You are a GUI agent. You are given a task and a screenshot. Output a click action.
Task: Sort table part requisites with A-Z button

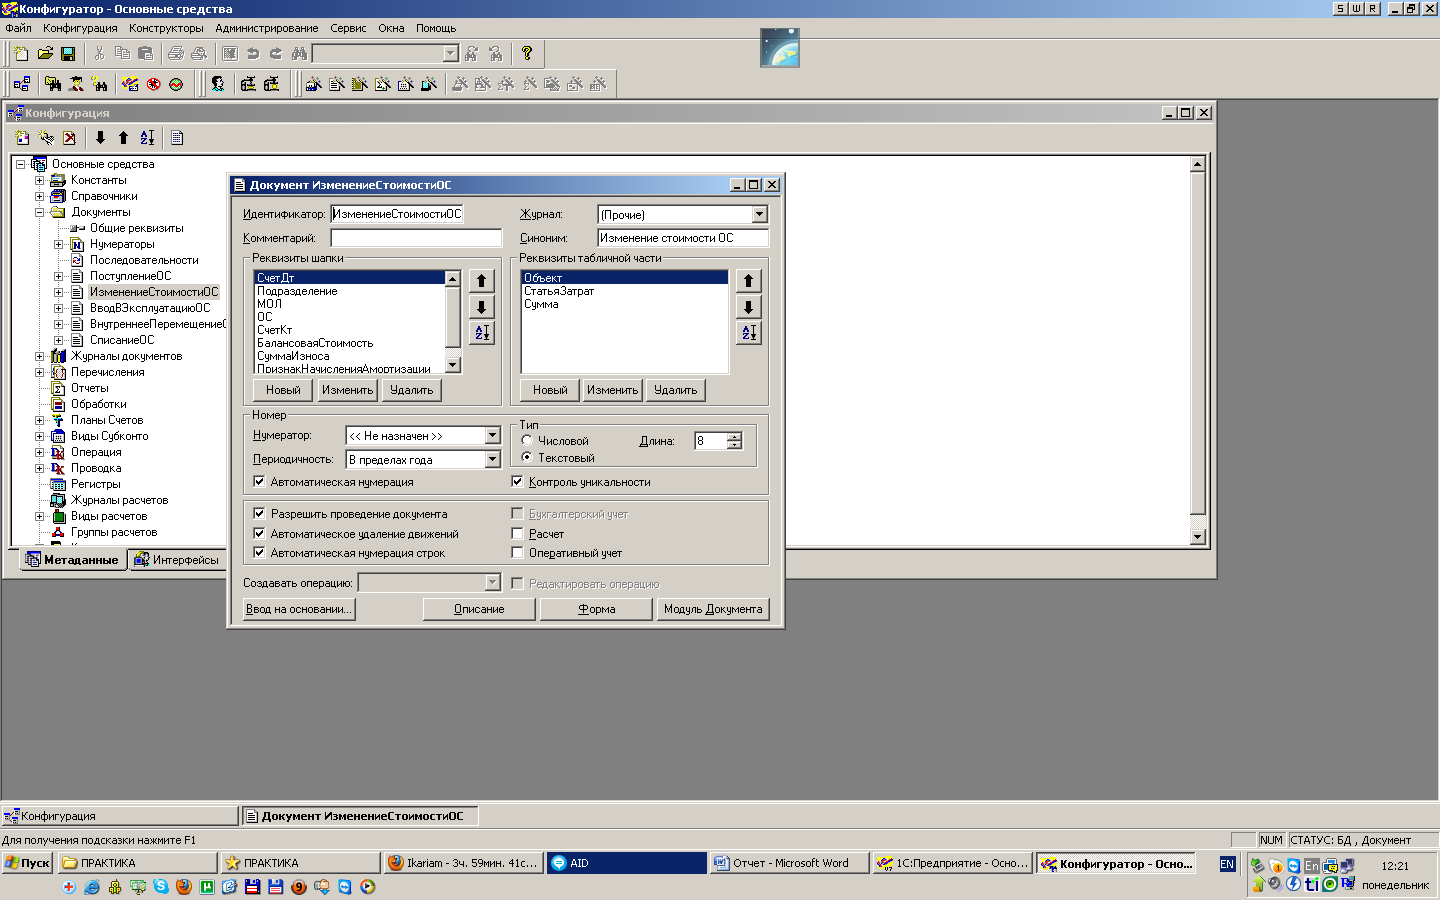[748, 333]
